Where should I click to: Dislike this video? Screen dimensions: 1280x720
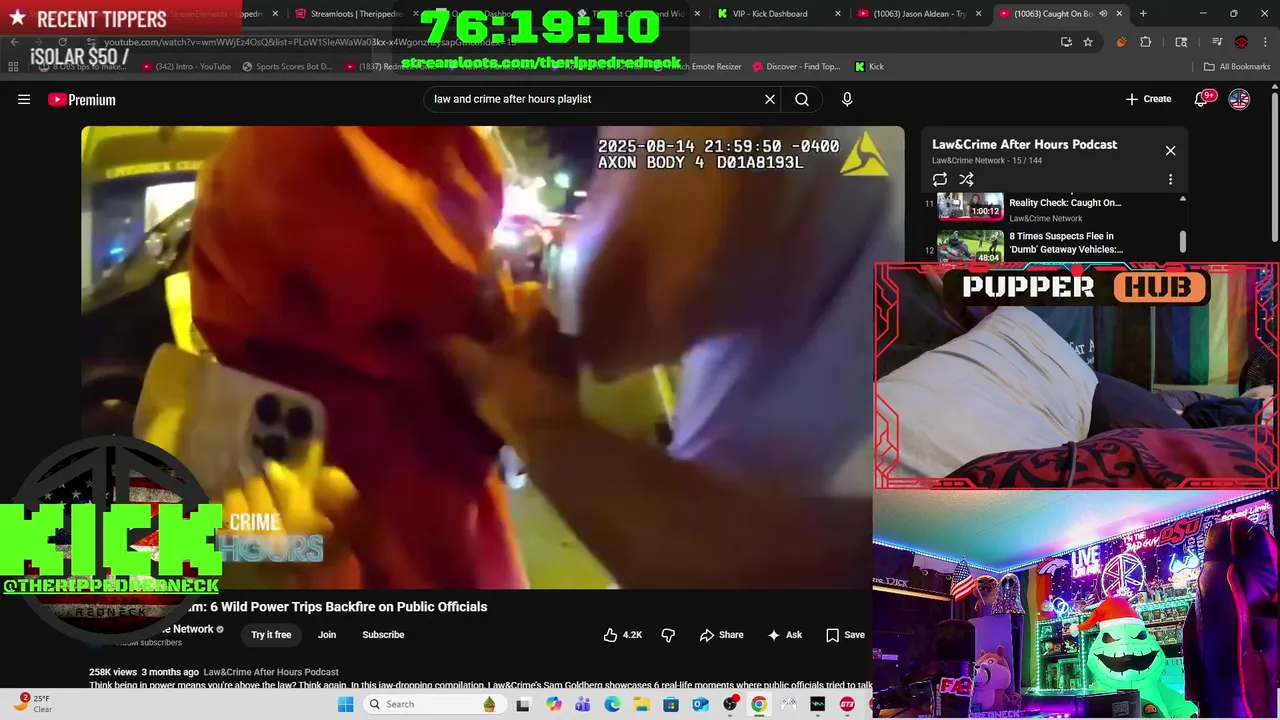click(668, 635)
